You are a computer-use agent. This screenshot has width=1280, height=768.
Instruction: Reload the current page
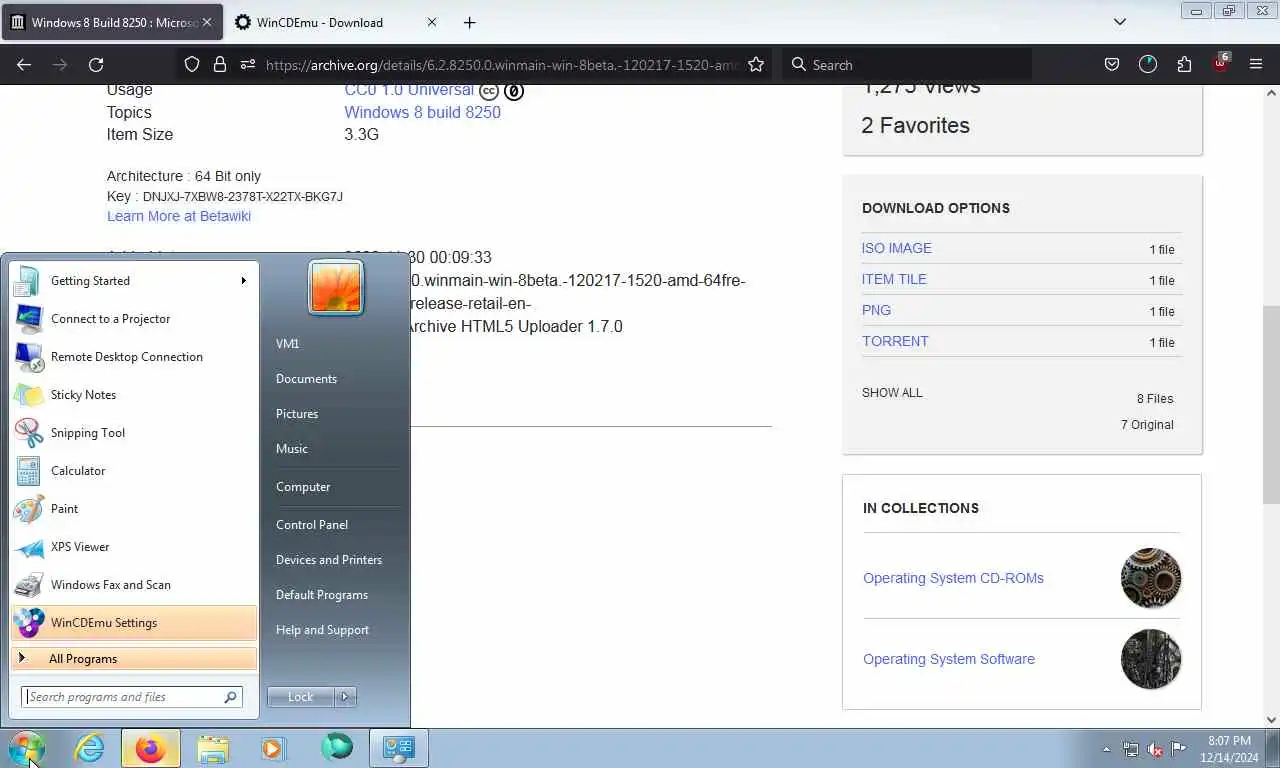pyautogui.click(x=96, y=64)
